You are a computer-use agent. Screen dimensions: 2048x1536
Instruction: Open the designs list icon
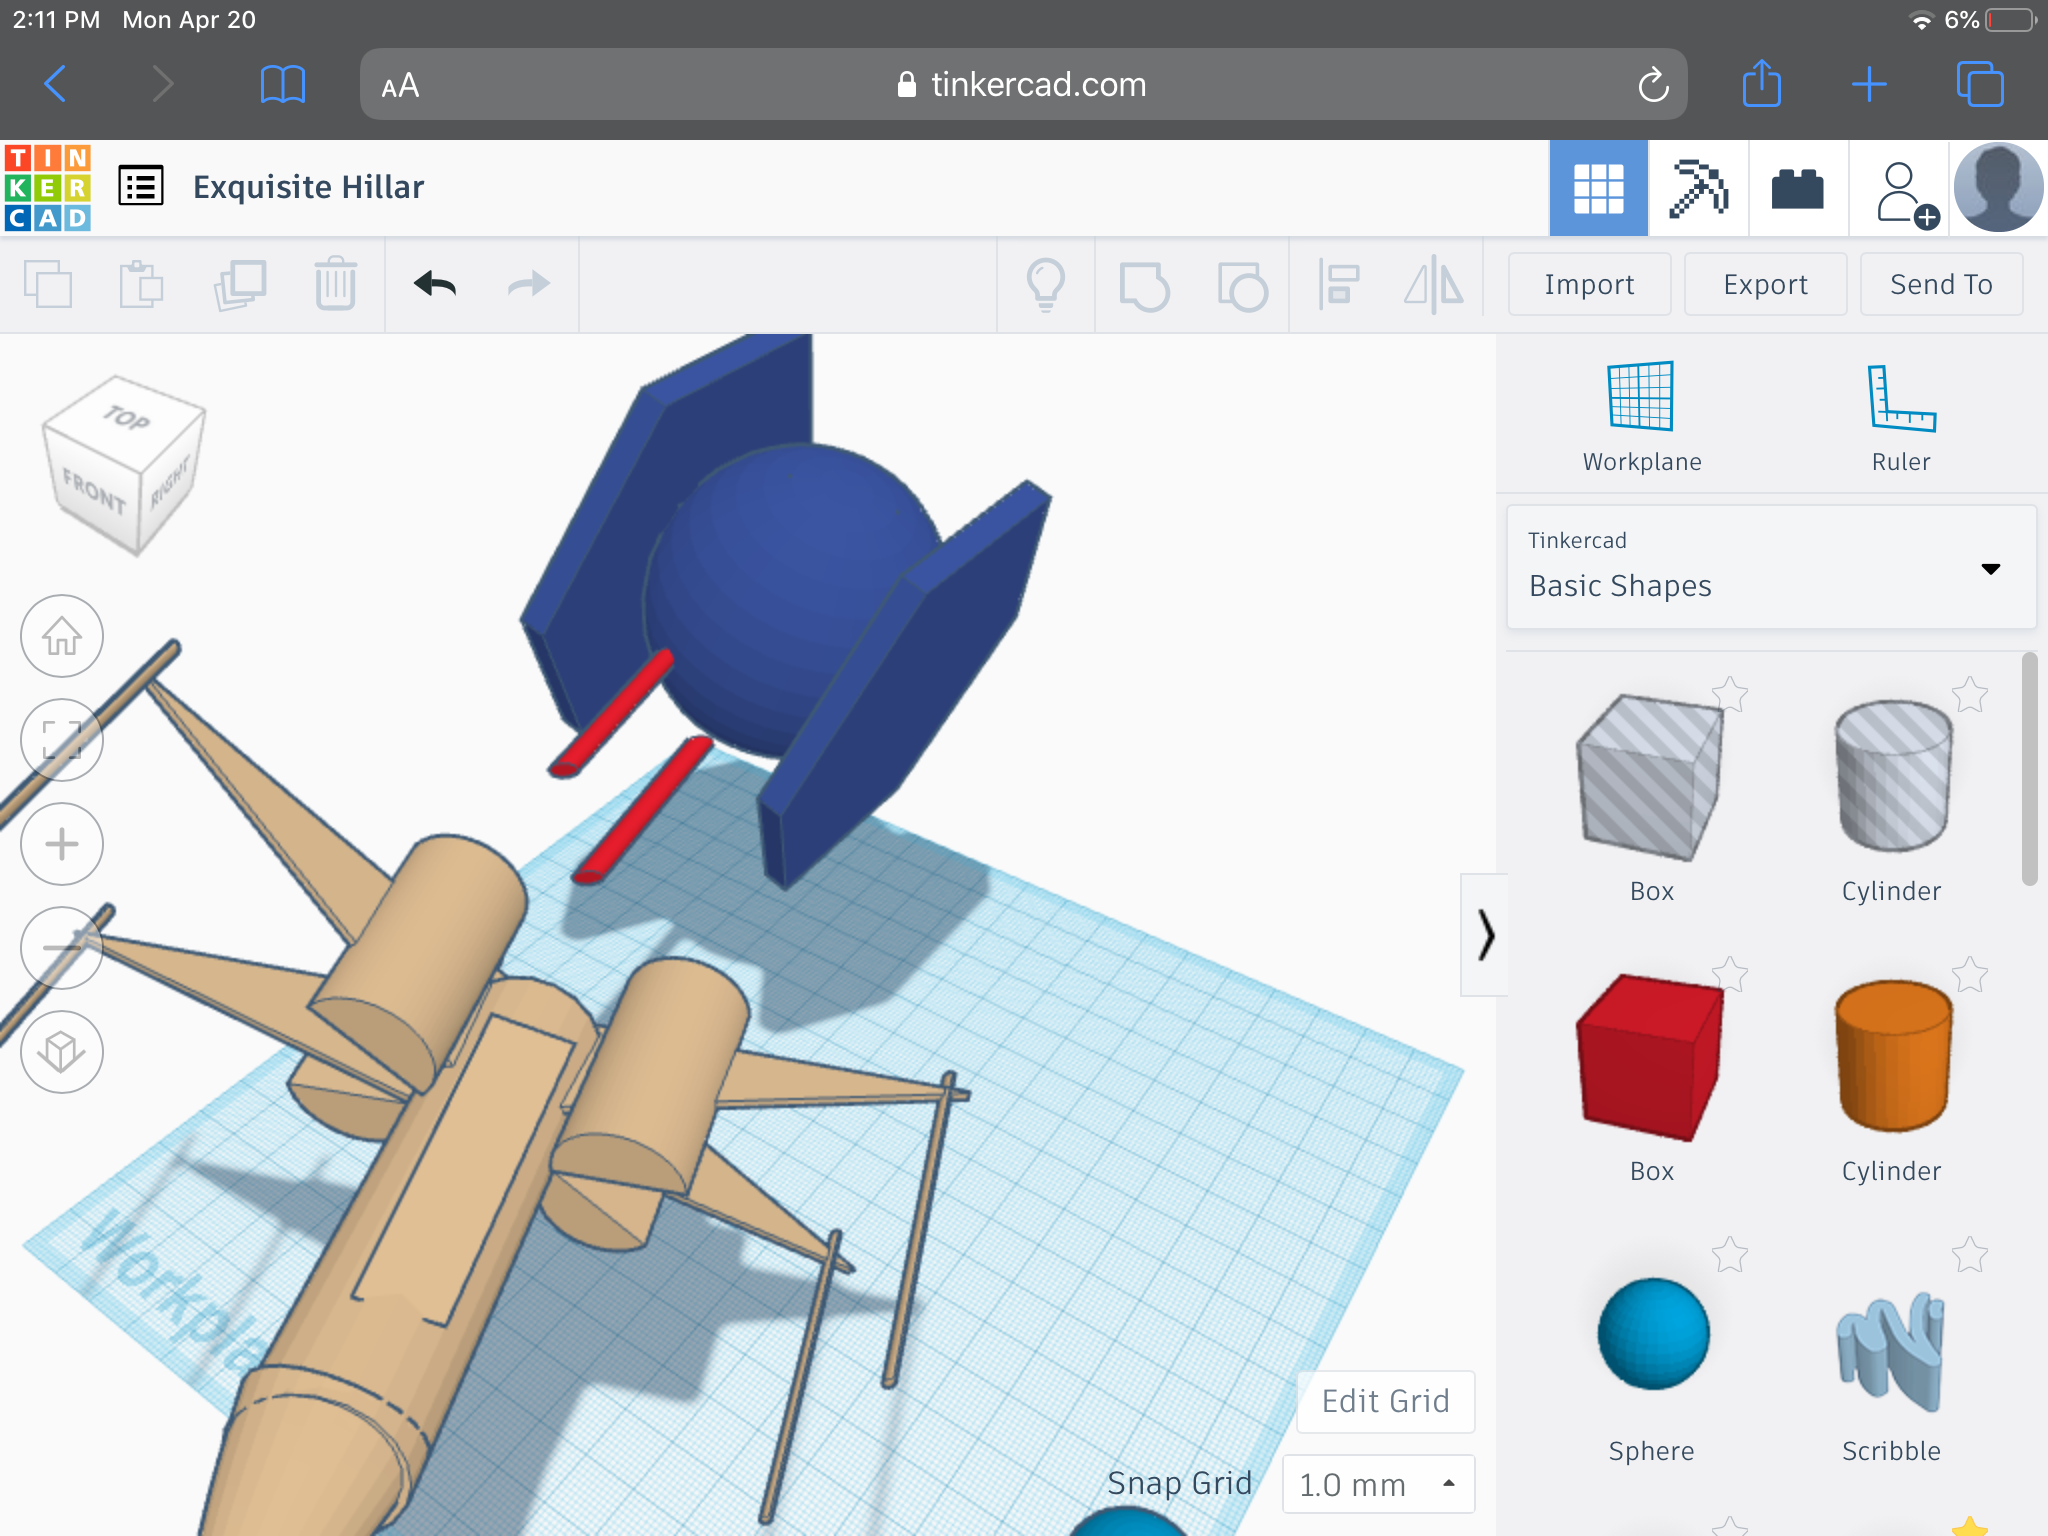(141, 186)
